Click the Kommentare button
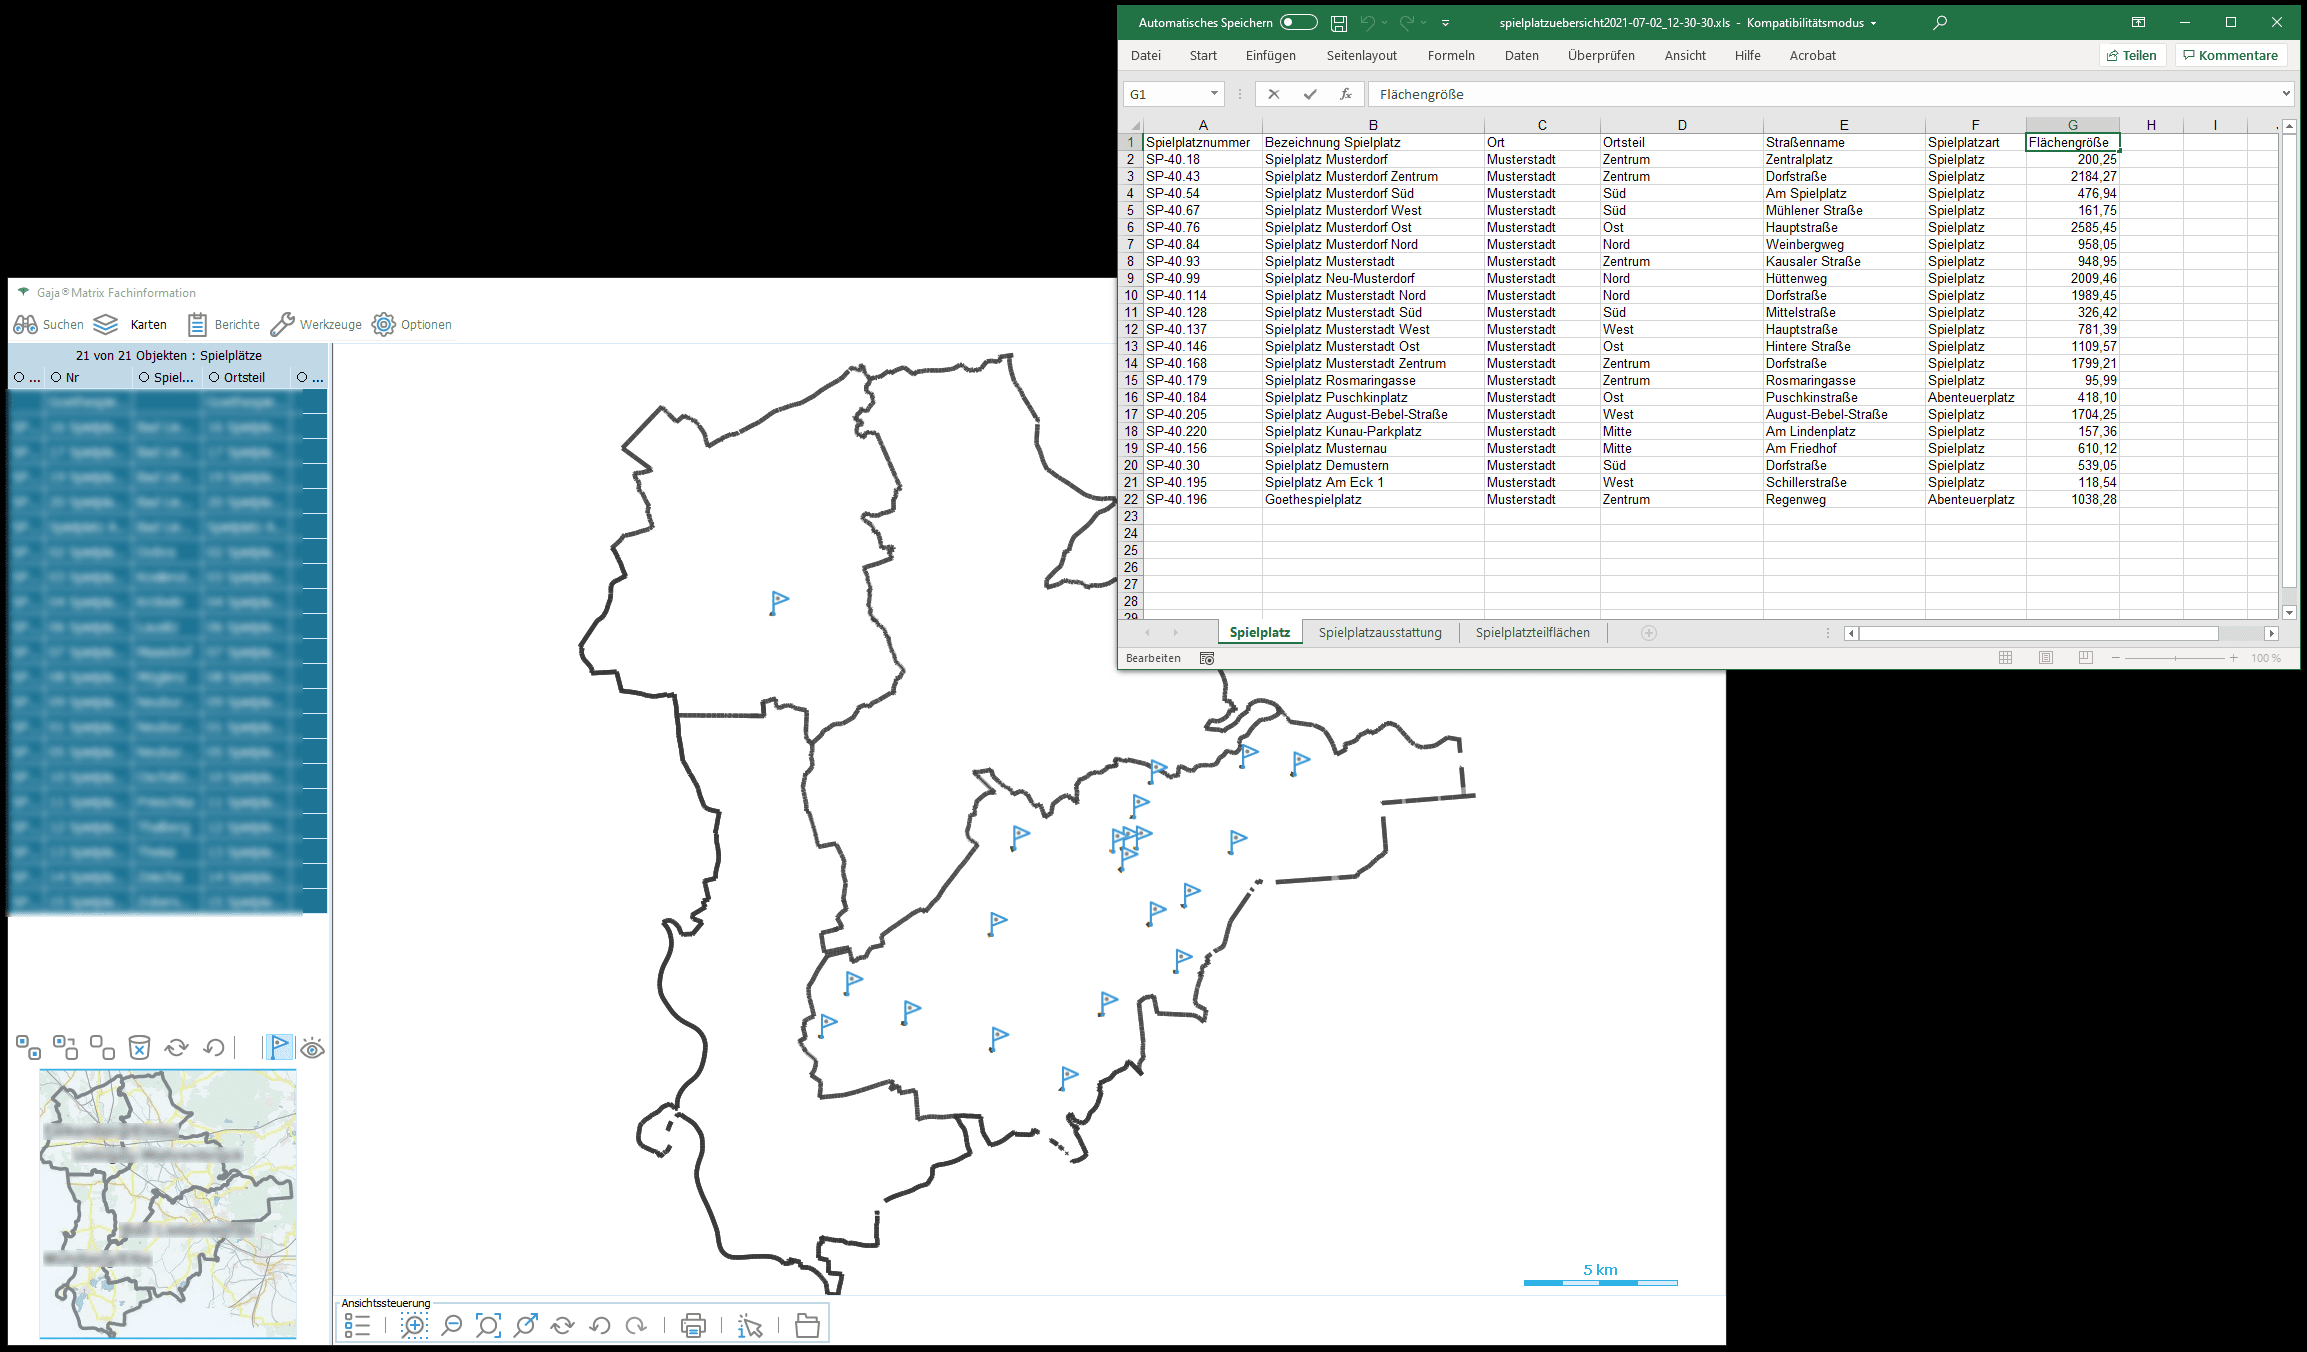The height and width of the screenshot is (1352, 2307). tap(2230, 55)
